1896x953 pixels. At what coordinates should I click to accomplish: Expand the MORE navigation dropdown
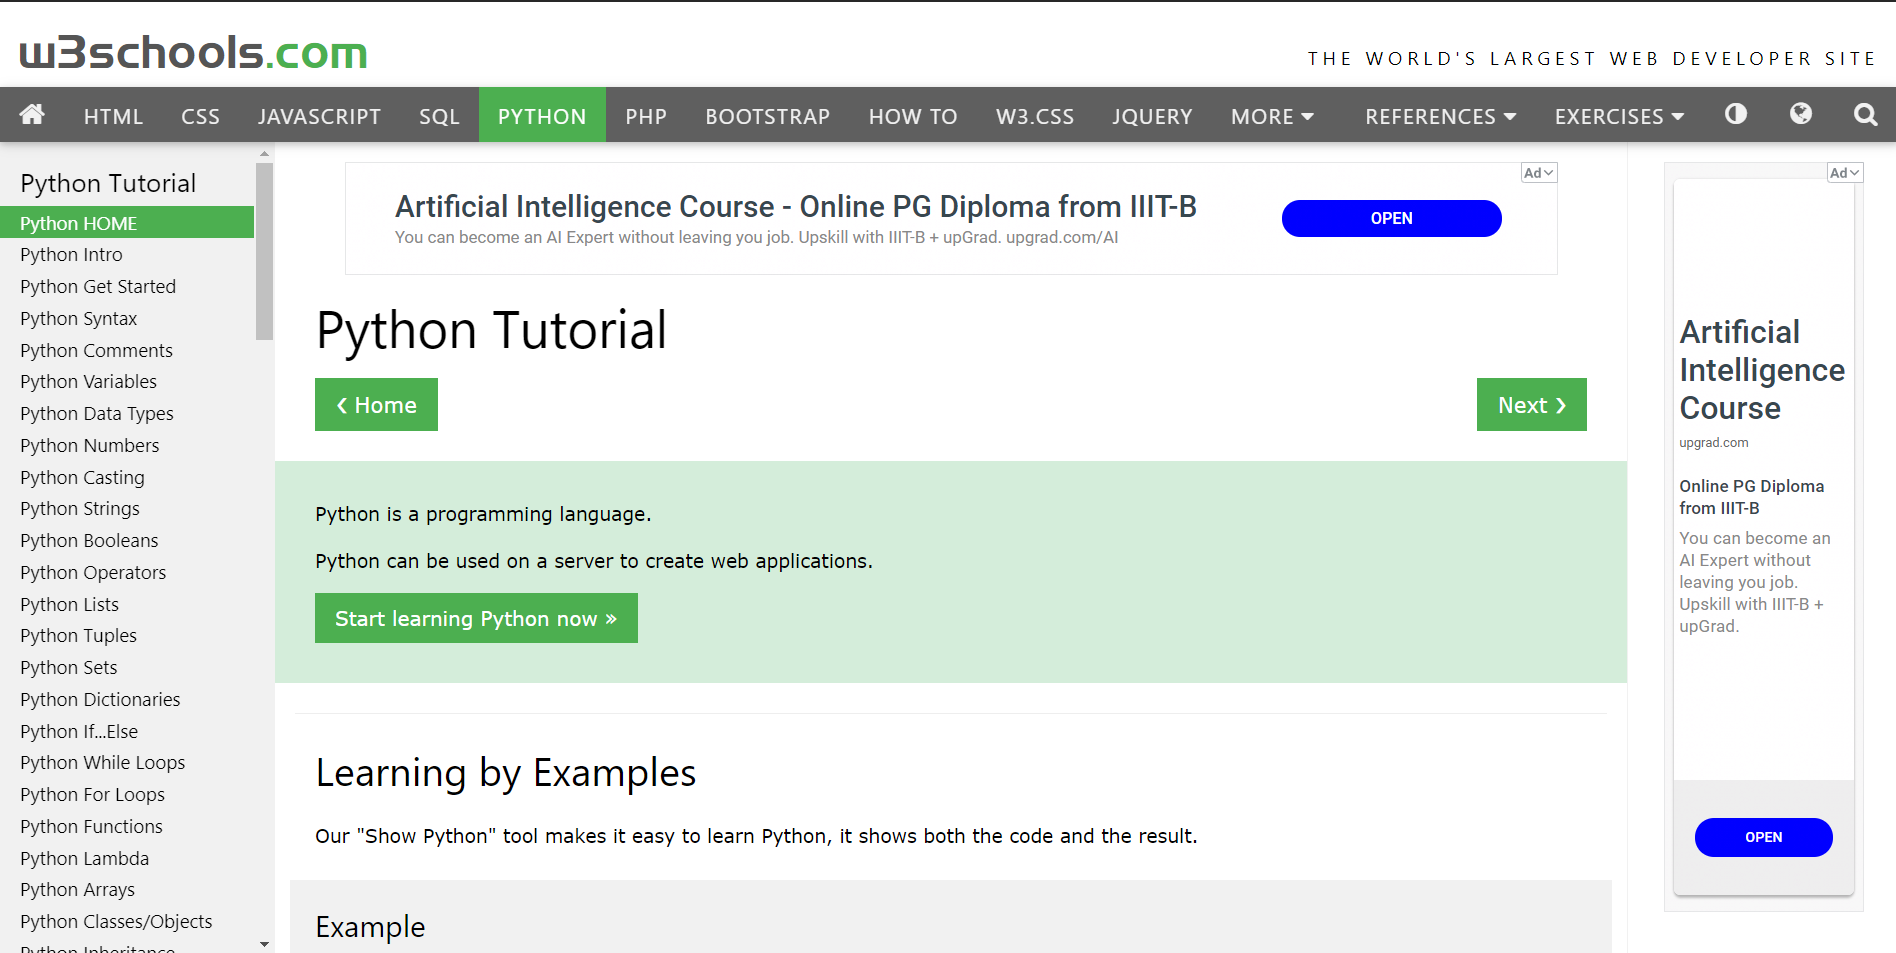coord(1271,115)
